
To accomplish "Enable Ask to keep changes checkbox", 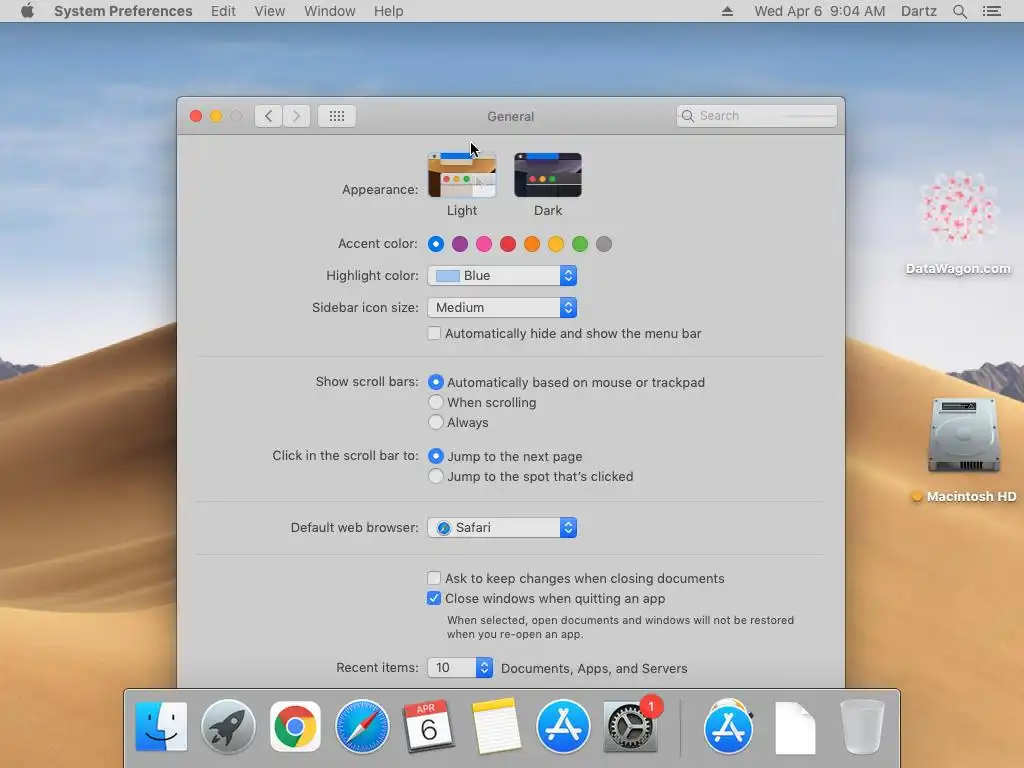I will [x=434, y=578].
